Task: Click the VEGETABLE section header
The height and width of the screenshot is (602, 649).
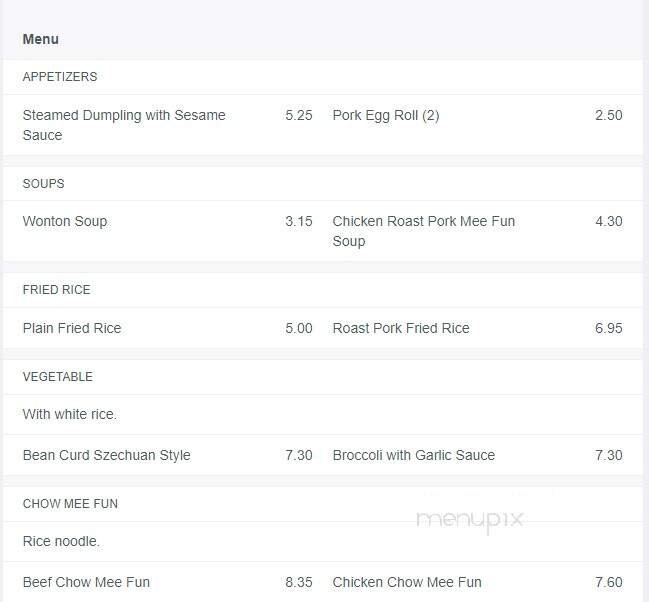Action: pyautogui.click(x=57, y=377)
